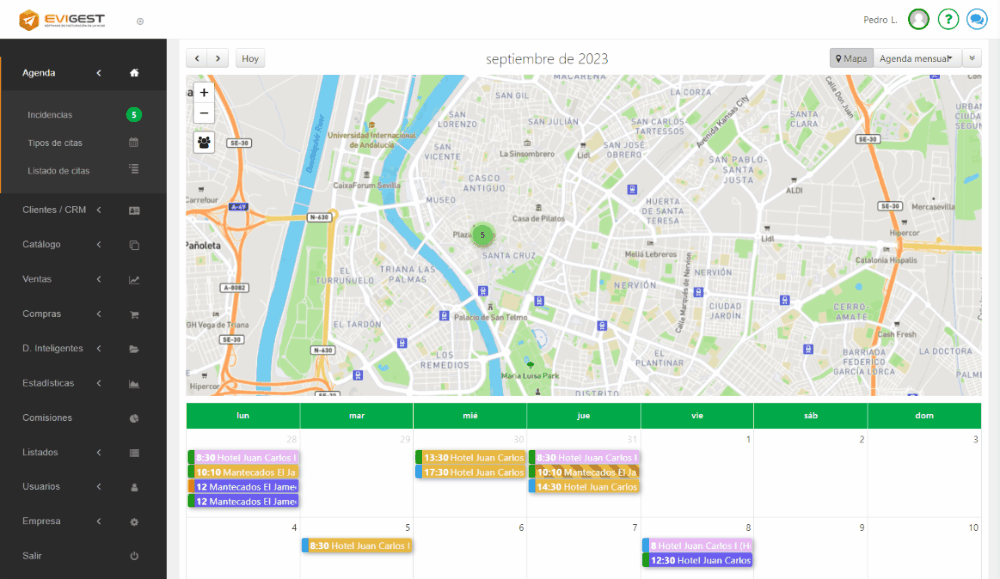Select Salir to log out
Image resolution: width=1000 pixels, height=579 pixels.
tap(32, 555)
